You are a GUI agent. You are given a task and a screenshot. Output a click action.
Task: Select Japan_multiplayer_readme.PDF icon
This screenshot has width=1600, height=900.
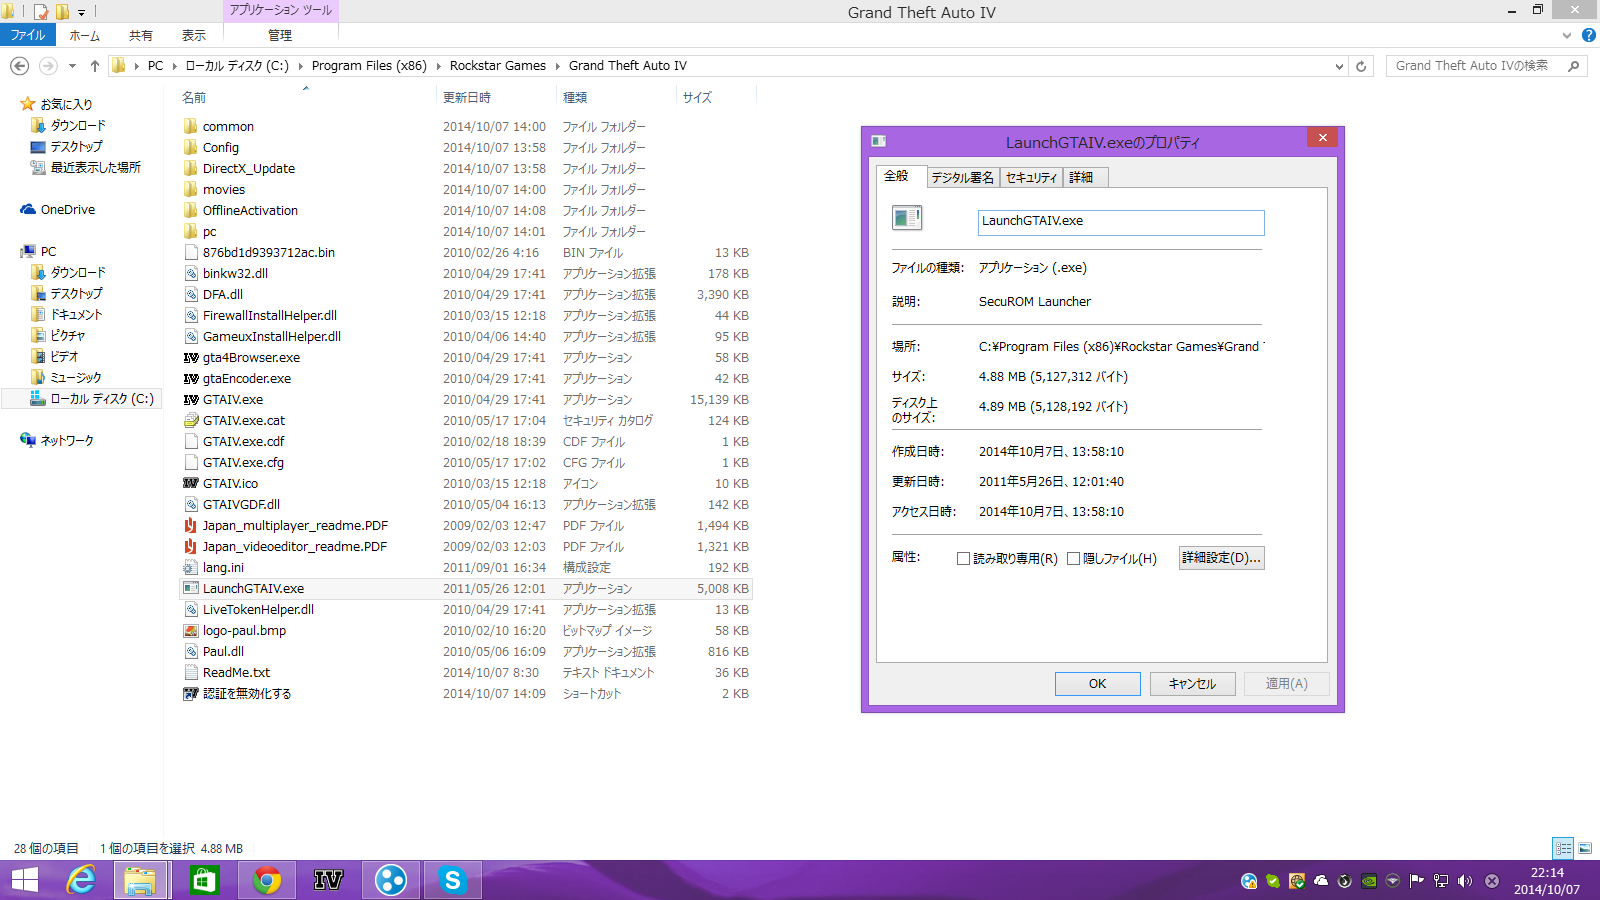pyautogui.click(x=191, y=526)
